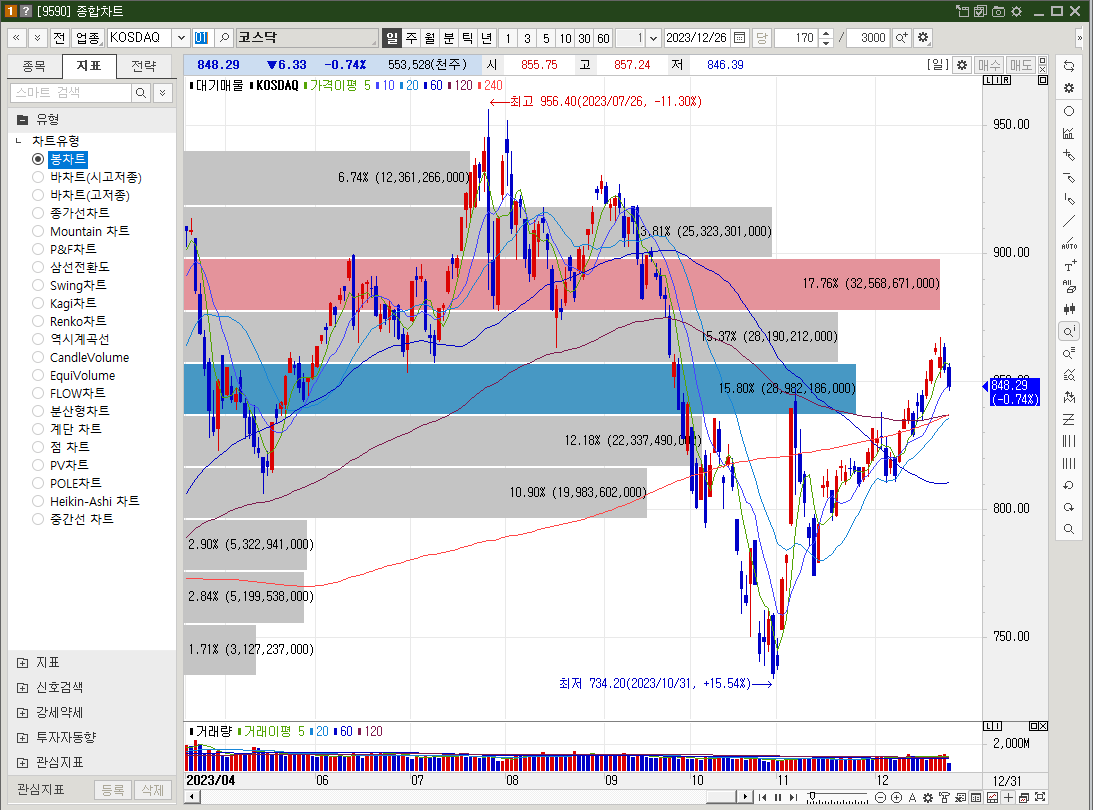This screenshot has width=1093, height=810.
Task: Select the trend line drawing tool
Action: (1069, 221)
